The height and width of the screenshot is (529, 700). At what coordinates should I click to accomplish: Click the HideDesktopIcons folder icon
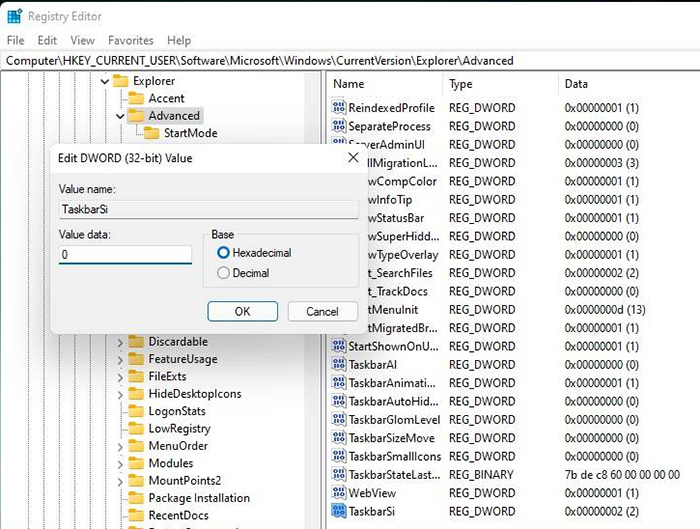136,394
